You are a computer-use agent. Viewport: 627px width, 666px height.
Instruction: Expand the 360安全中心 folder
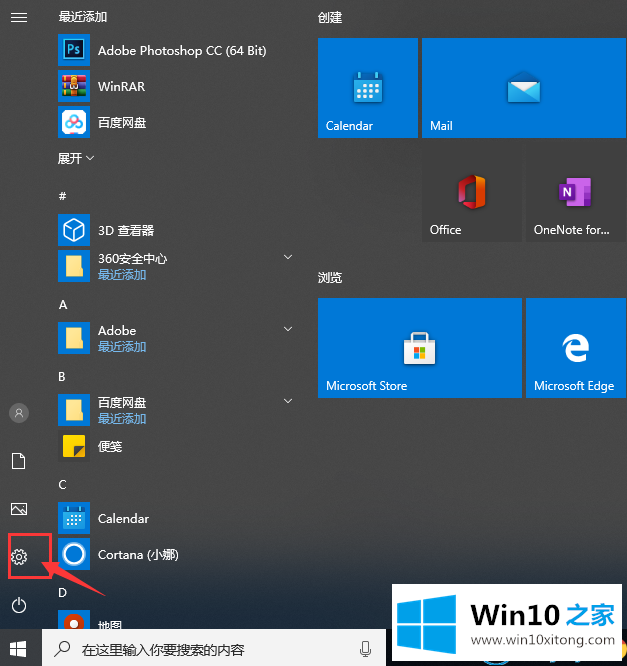pos(287,258)
